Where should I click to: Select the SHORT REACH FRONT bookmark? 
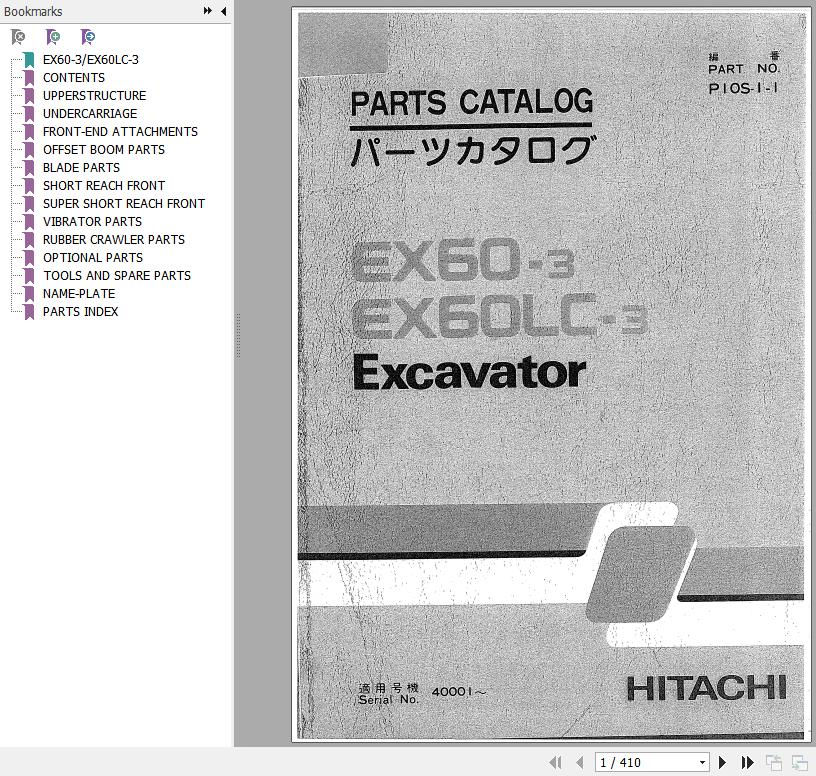pos(104,186)
